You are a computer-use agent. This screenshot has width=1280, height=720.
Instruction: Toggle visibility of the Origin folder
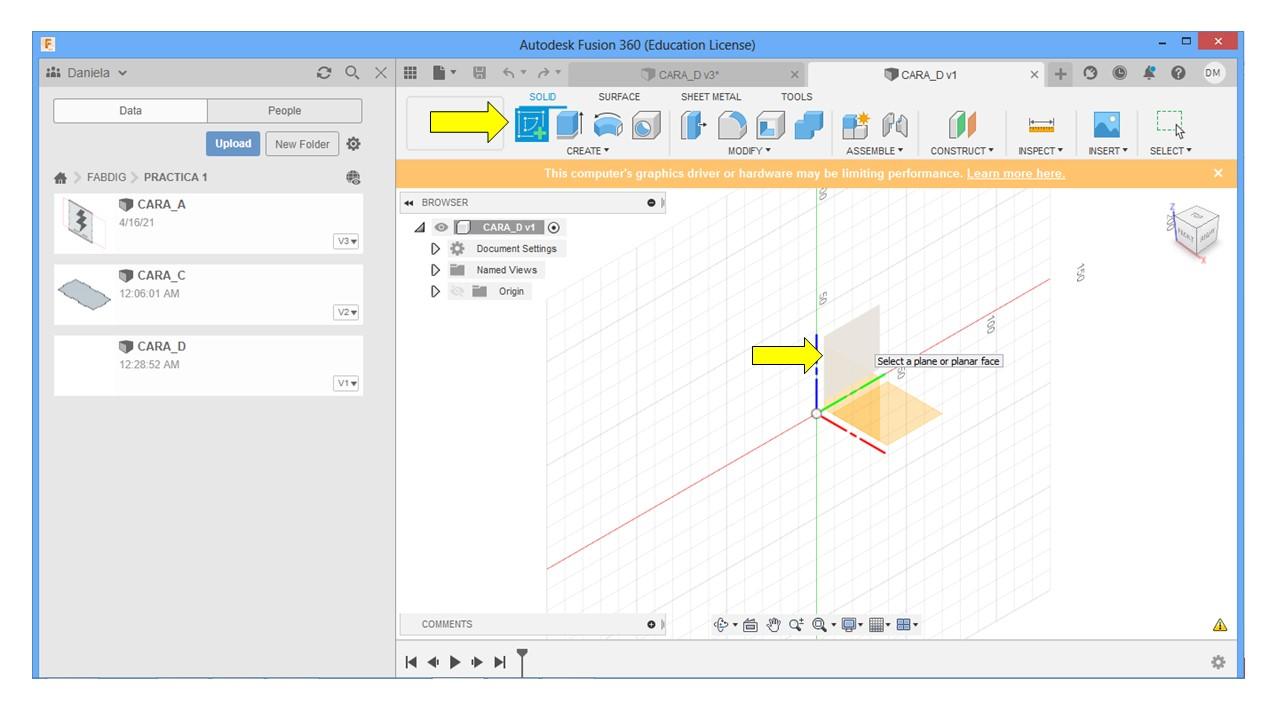point(458,291)
